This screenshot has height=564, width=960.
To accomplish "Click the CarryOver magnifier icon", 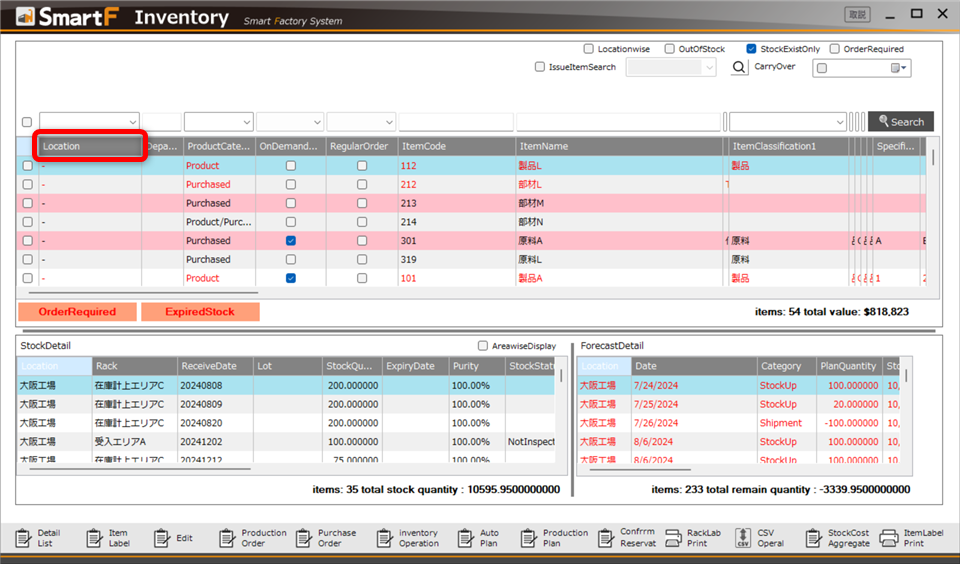I will pos(739,68).
